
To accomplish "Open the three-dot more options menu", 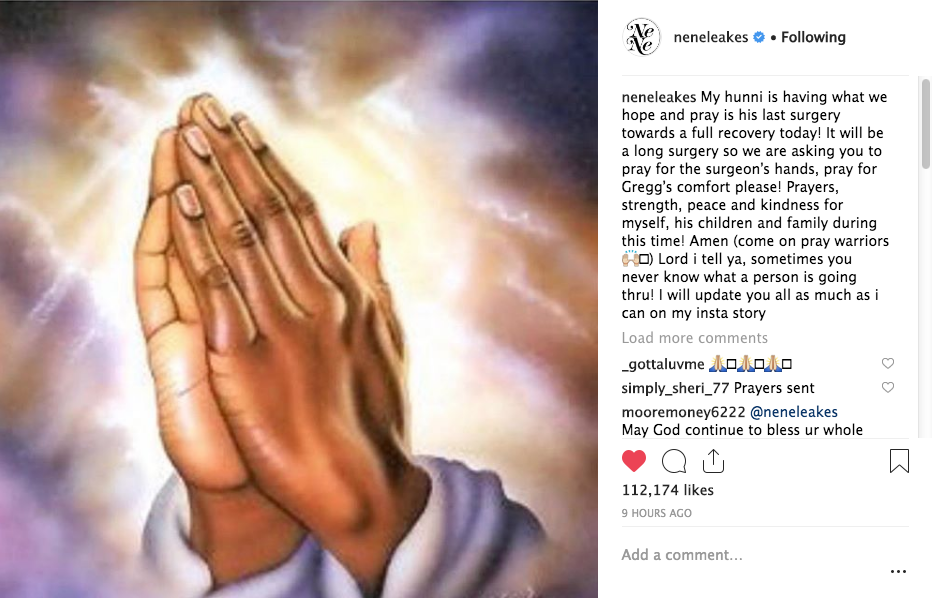I will click(x=898, y=571).
